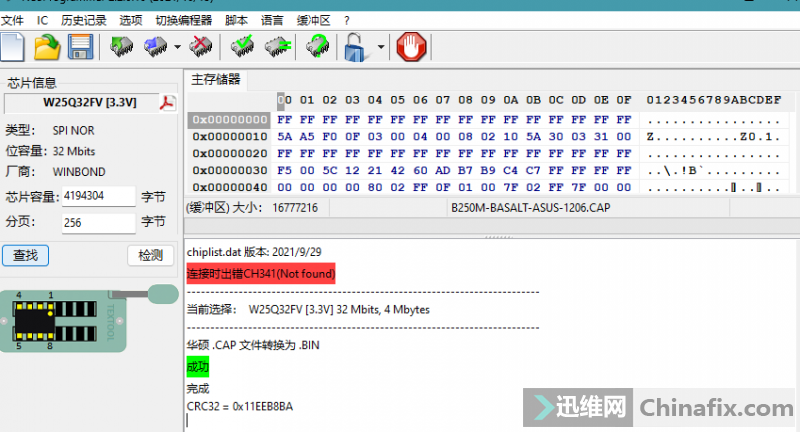Click the red CH341 Not found error line

261,274
